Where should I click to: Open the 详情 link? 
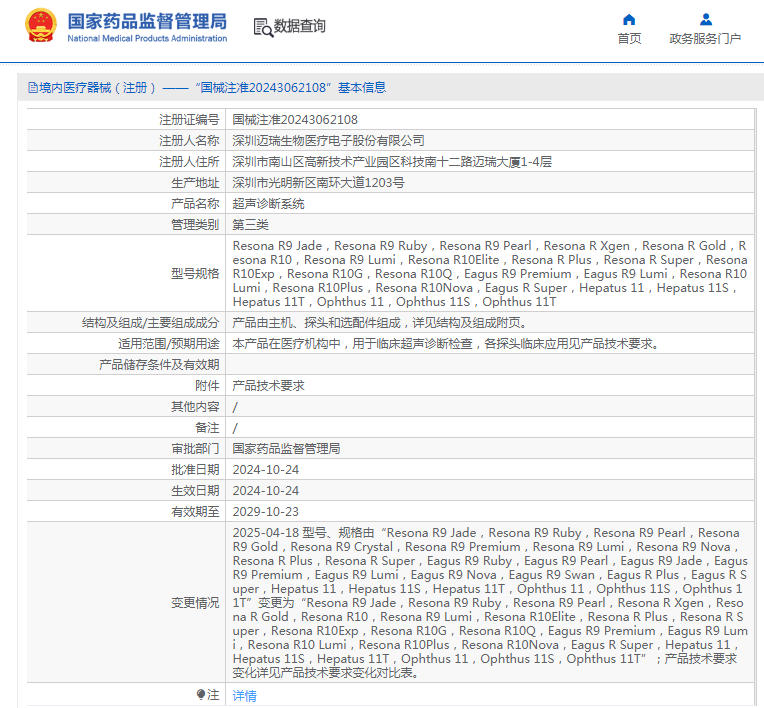(x=244, y=695)
